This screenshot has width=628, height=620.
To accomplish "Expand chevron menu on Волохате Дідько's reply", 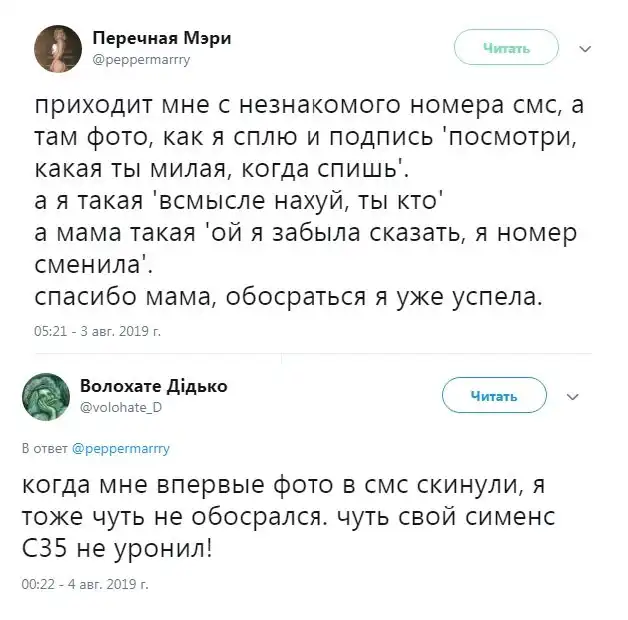I will tap(573, 396).
